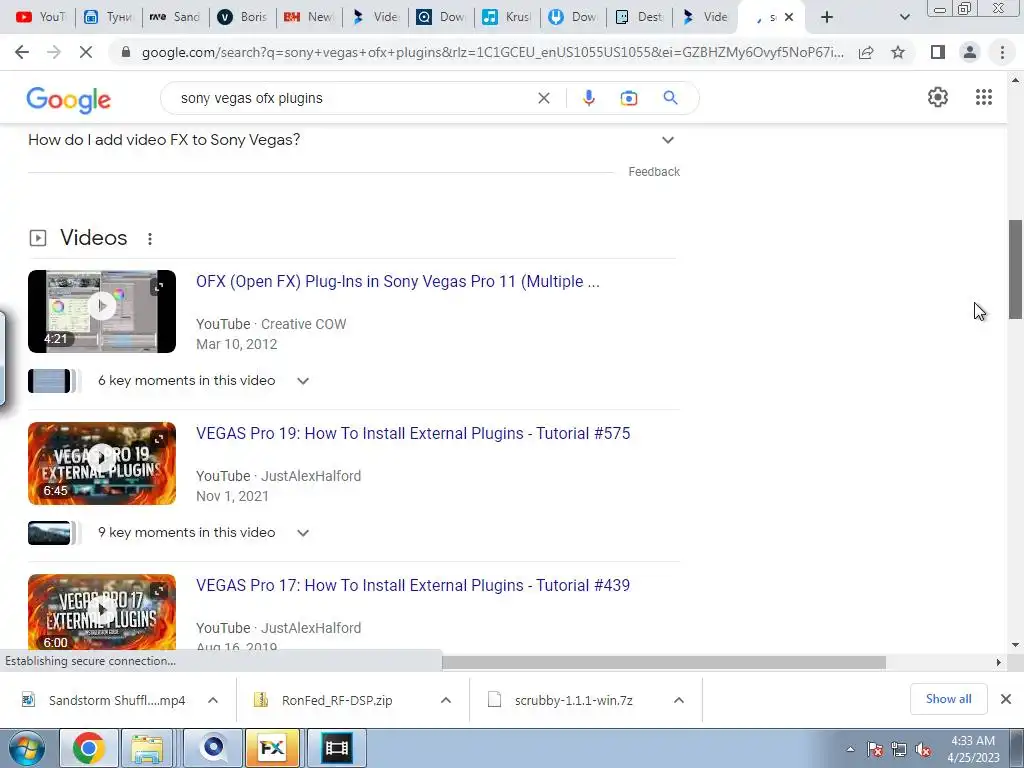1024x768 pixels.
Task: Open the taskbar clock showing 4:33 AM
Action: click(972, 748)
